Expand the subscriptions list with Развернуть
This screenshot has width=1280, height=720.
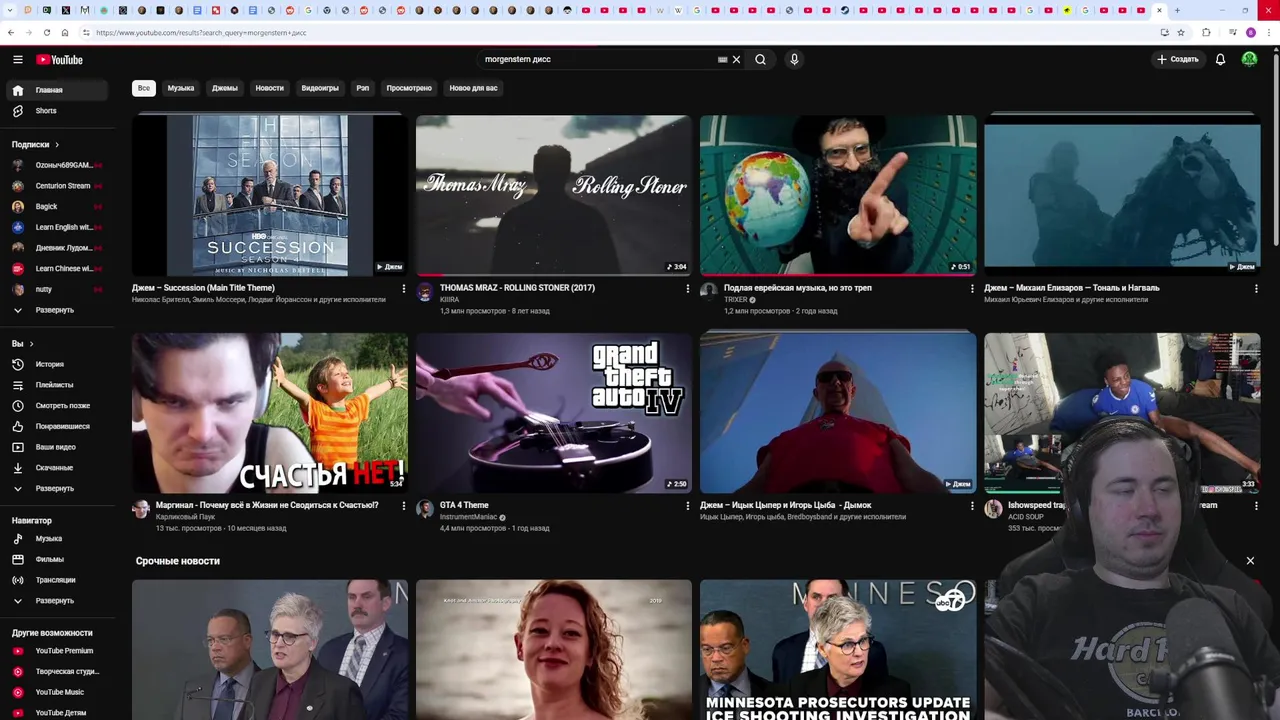(57, 310)
